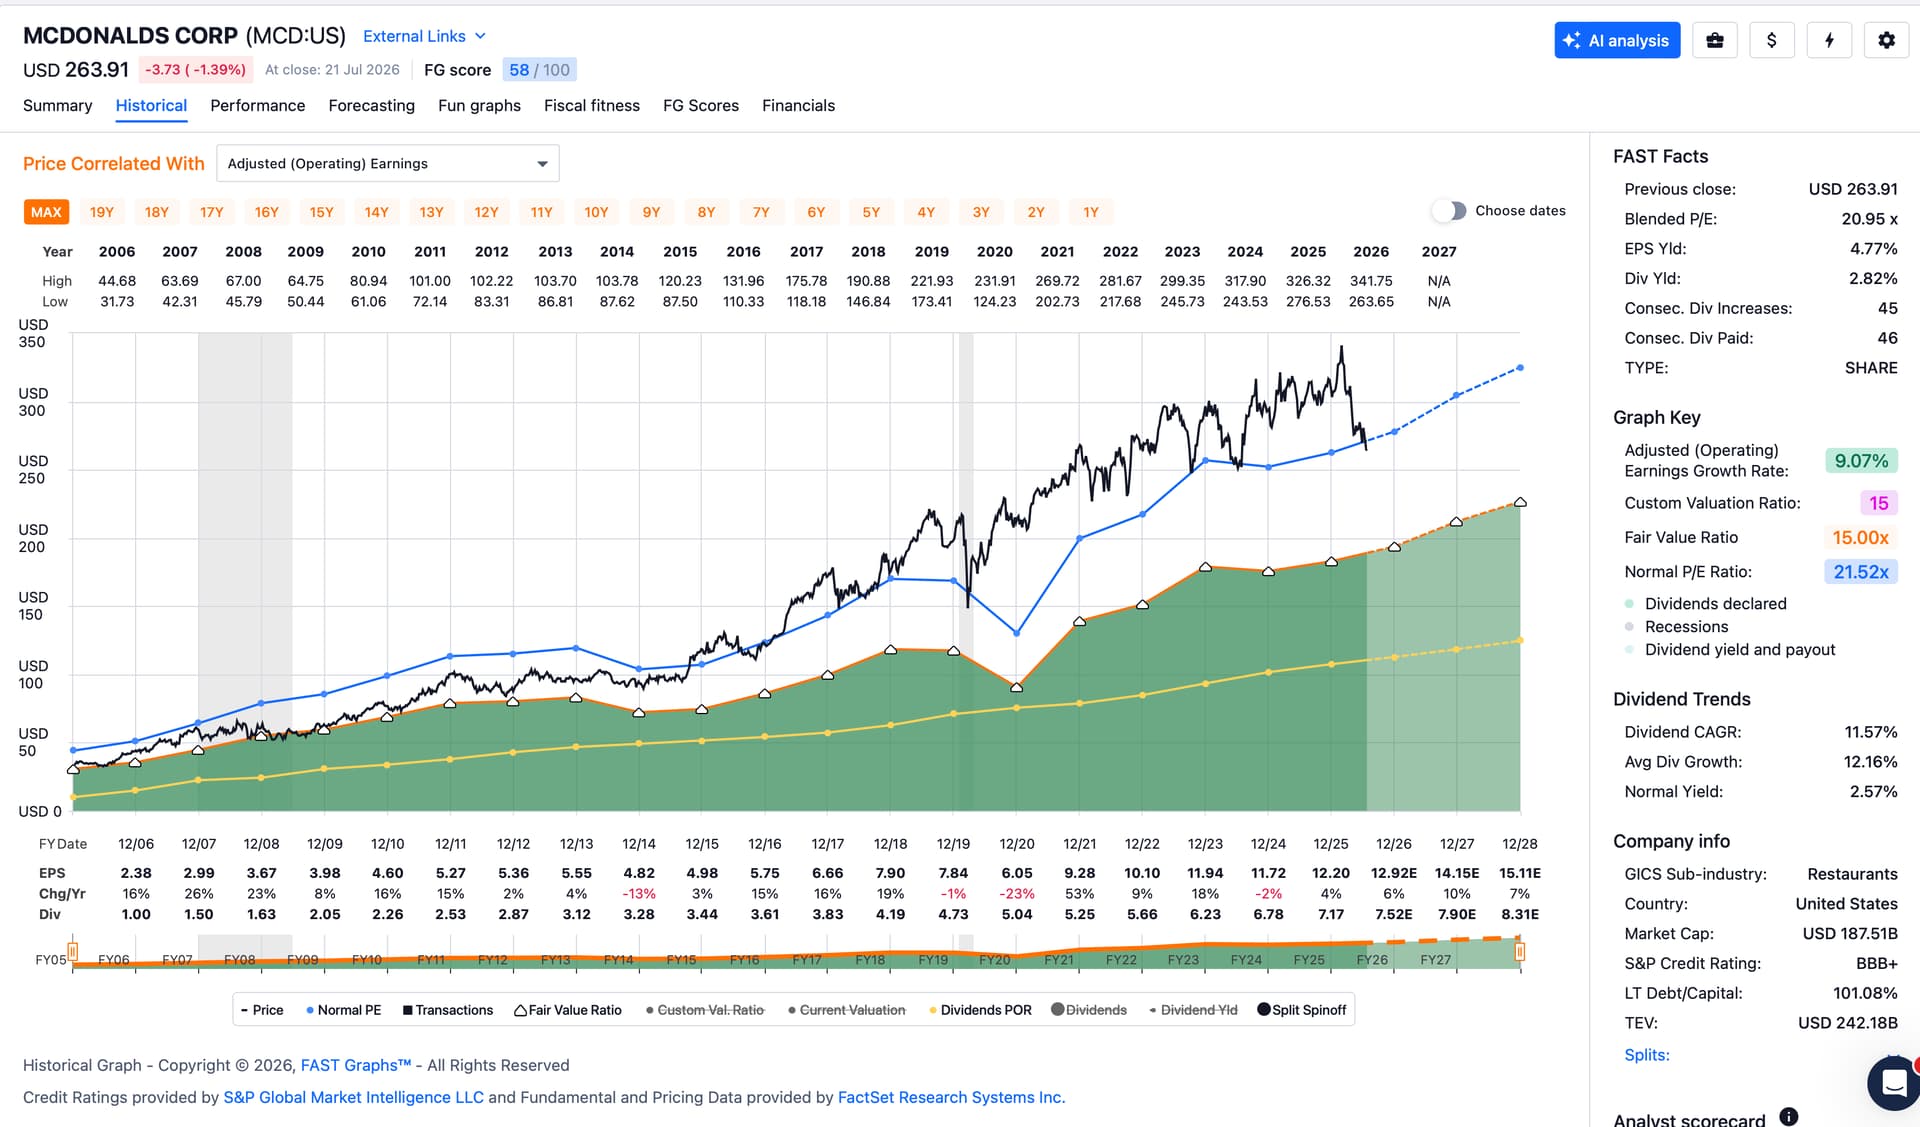Toggle Dividends POR legend item
Screen dimensions: 1920x1127
[980, 1010]
